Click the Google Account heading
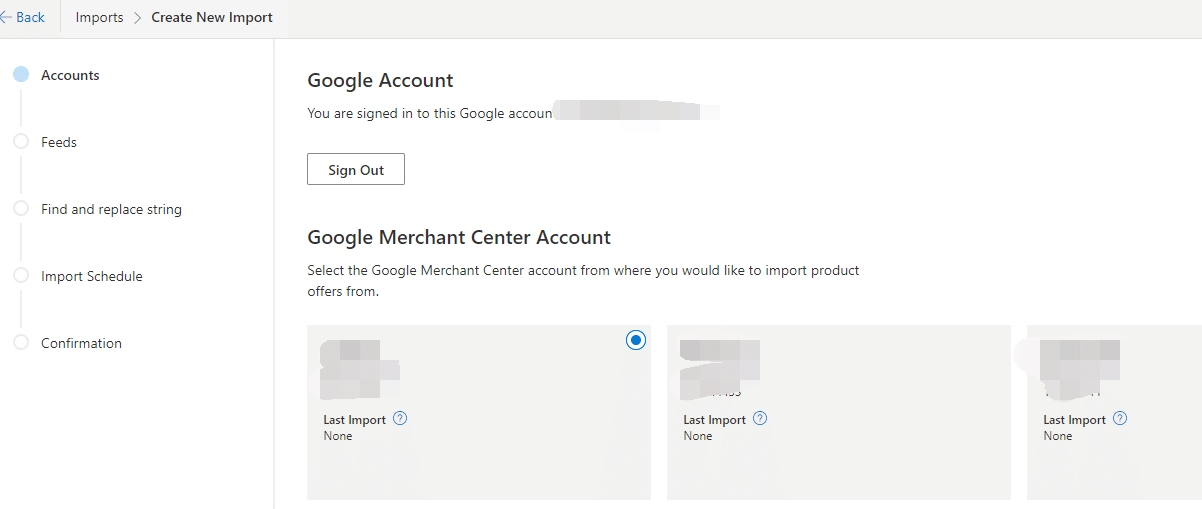Viewport: 1202px width, 509px height. coord(380,81)
